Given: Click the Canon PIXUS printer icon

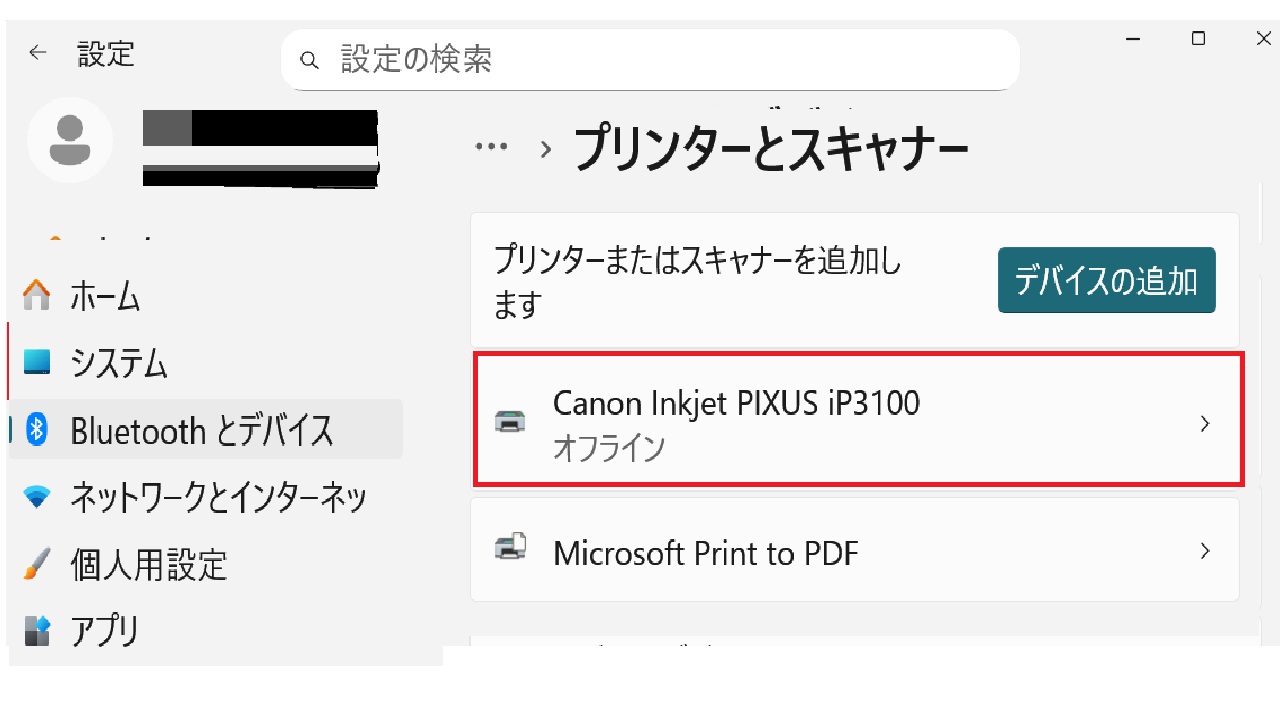Looking at the screenshot, I should (x=511, y=421).
